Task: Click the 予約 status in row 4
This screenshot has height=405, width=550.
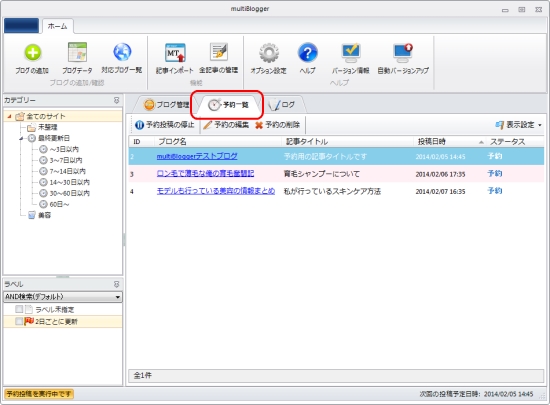Action: [495, 191]
